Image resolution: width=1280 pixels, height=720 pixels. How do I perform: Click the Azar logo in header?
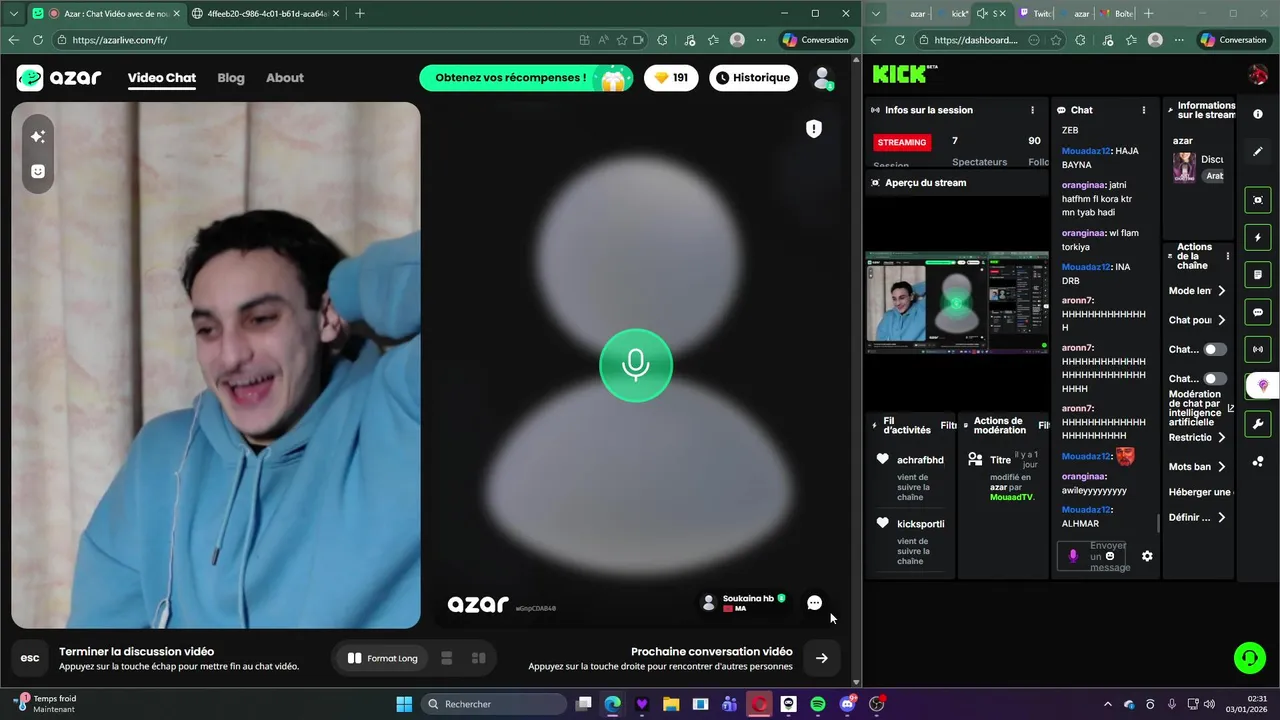pos(59,78)
